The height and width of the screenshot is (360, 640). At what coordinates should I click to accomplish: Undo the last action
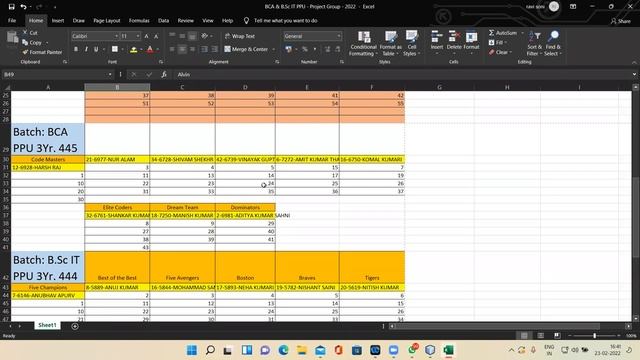23,7
